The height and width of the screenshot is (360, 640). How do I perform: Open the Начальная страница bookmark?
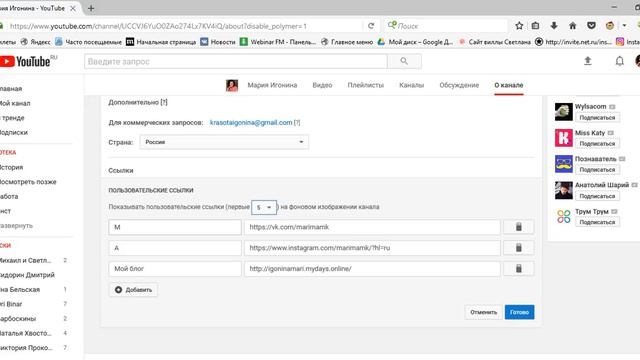click(161, 42)
